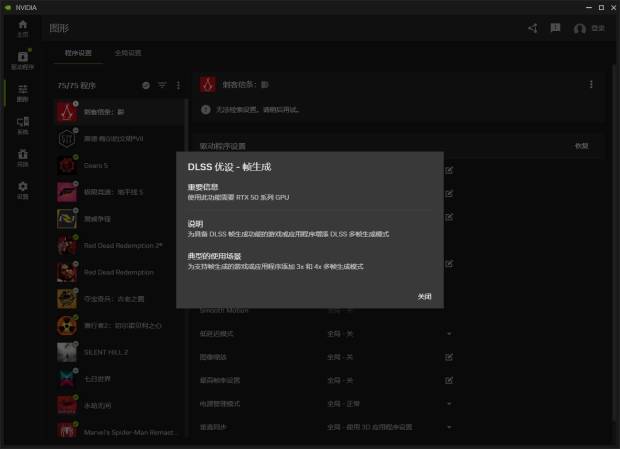The height and width of the screenshot is (449, 620).
Task: Open the 设置 Settings gear in sidebar
Action: click(x=23, y=190)
